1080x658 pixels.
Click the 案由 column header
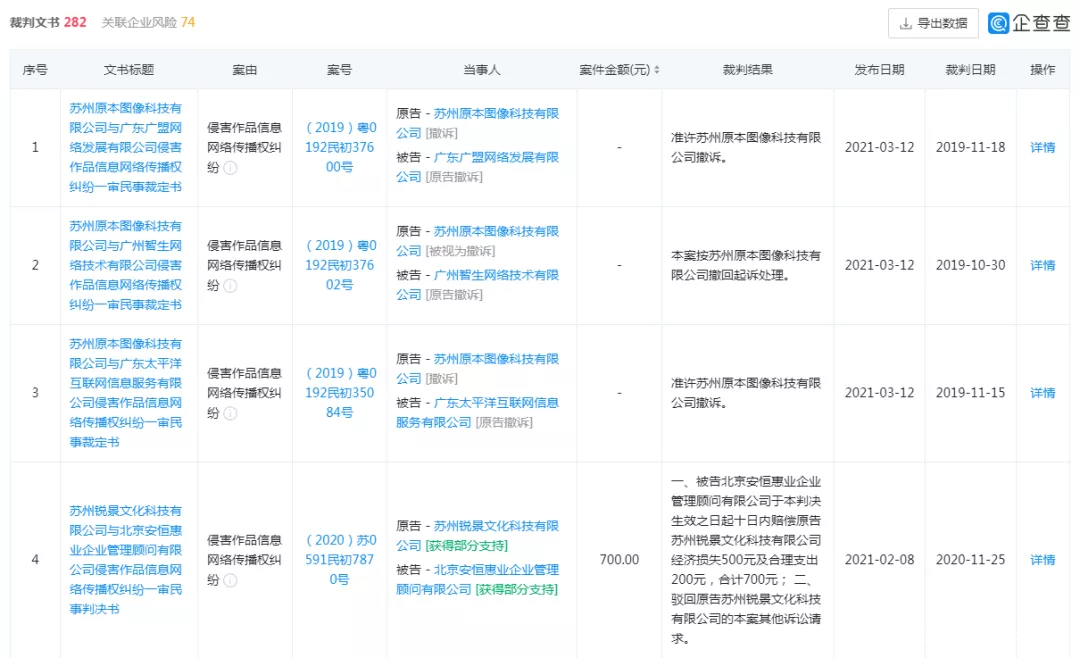click(245, 70)
